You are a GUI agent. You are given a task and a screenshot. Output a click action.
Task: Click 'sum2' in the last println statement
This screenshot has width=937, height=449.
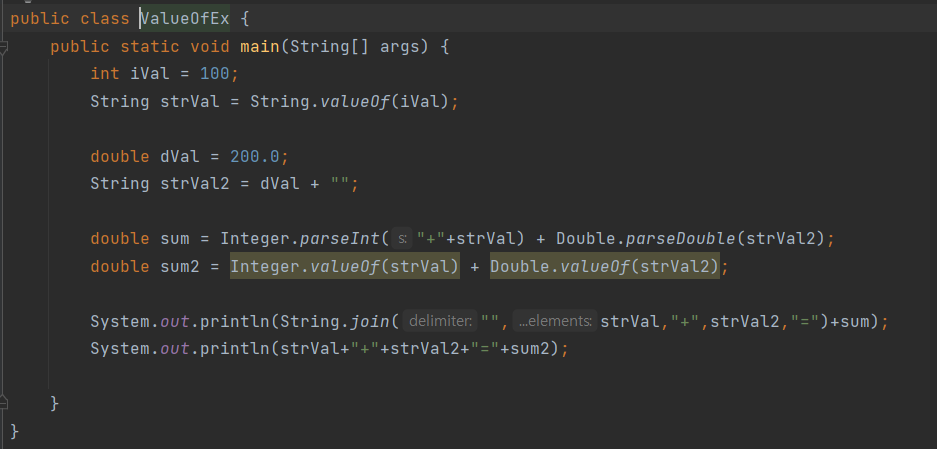[529, 348]
